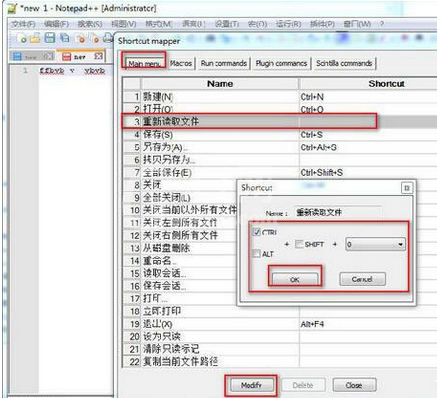Open the 搜索(S) menu
437x398 pixels.
coord(90,24)
